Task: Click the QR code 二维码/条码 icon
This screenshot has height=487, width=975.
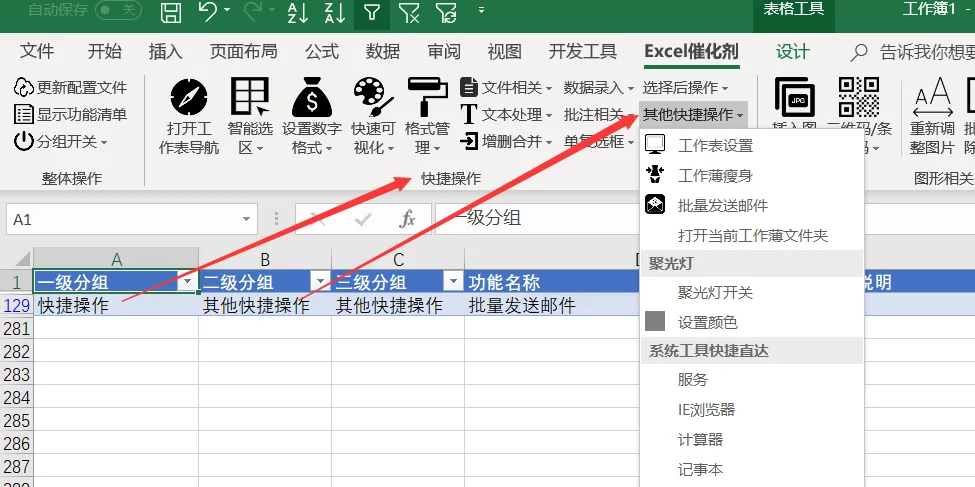Action: click(859, 97)
